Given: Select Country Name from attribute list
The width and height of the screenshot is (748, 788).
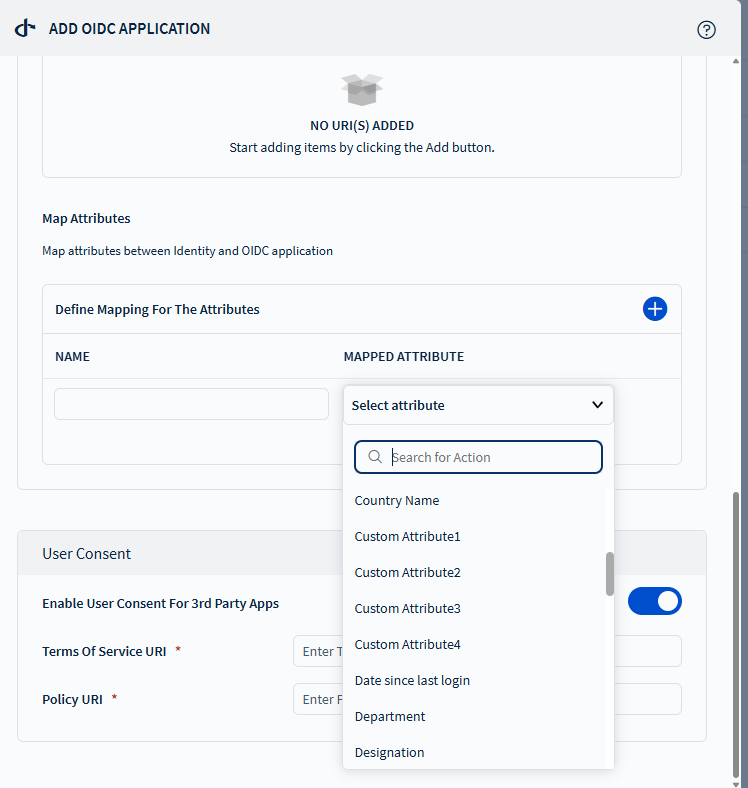Looking at the screenshot, I should pyautogui.click(x=397, y=501).
